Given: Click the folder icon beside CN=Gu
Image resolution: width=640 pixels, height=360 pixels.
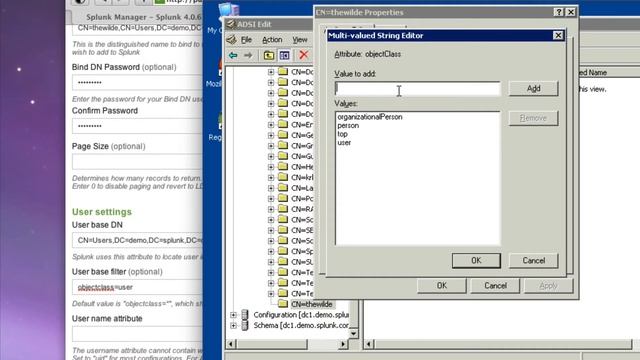Looking at the screenshot, I should (282, 156).
